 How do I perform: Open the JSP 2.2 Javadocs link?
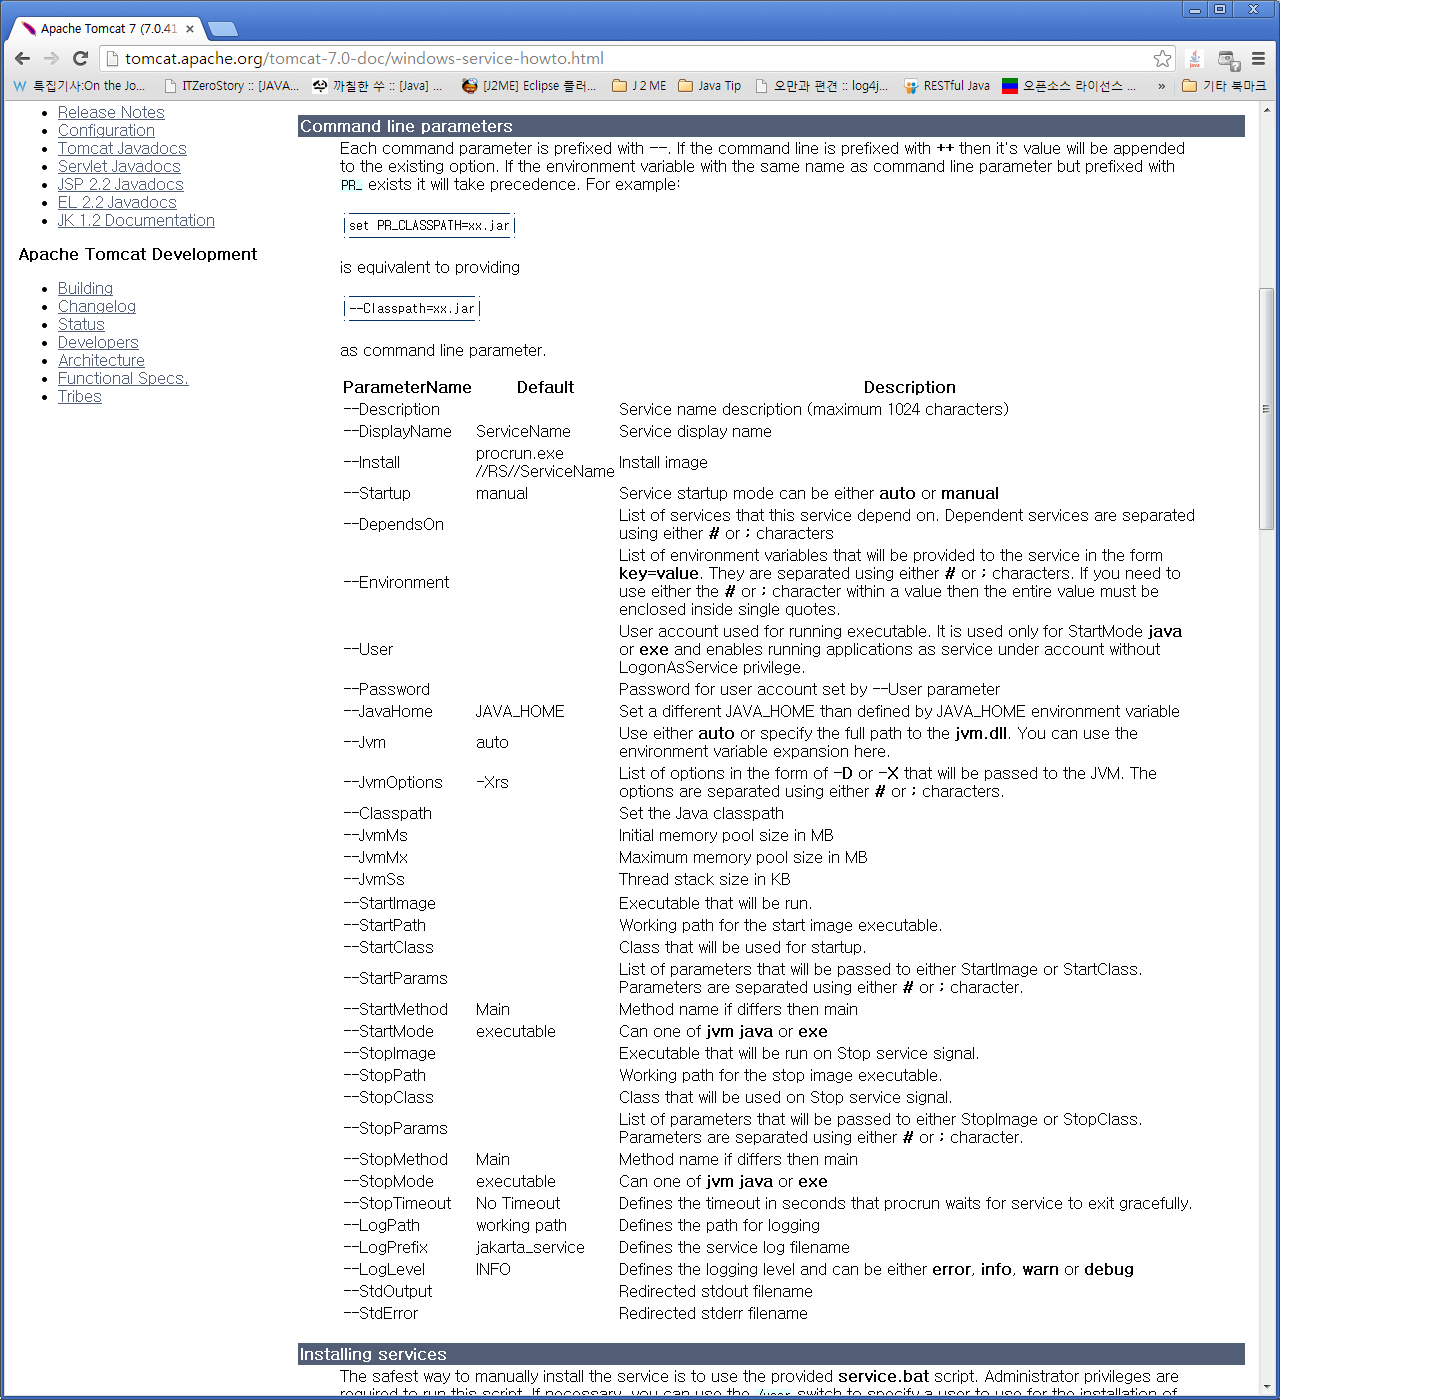pos(120,184)
